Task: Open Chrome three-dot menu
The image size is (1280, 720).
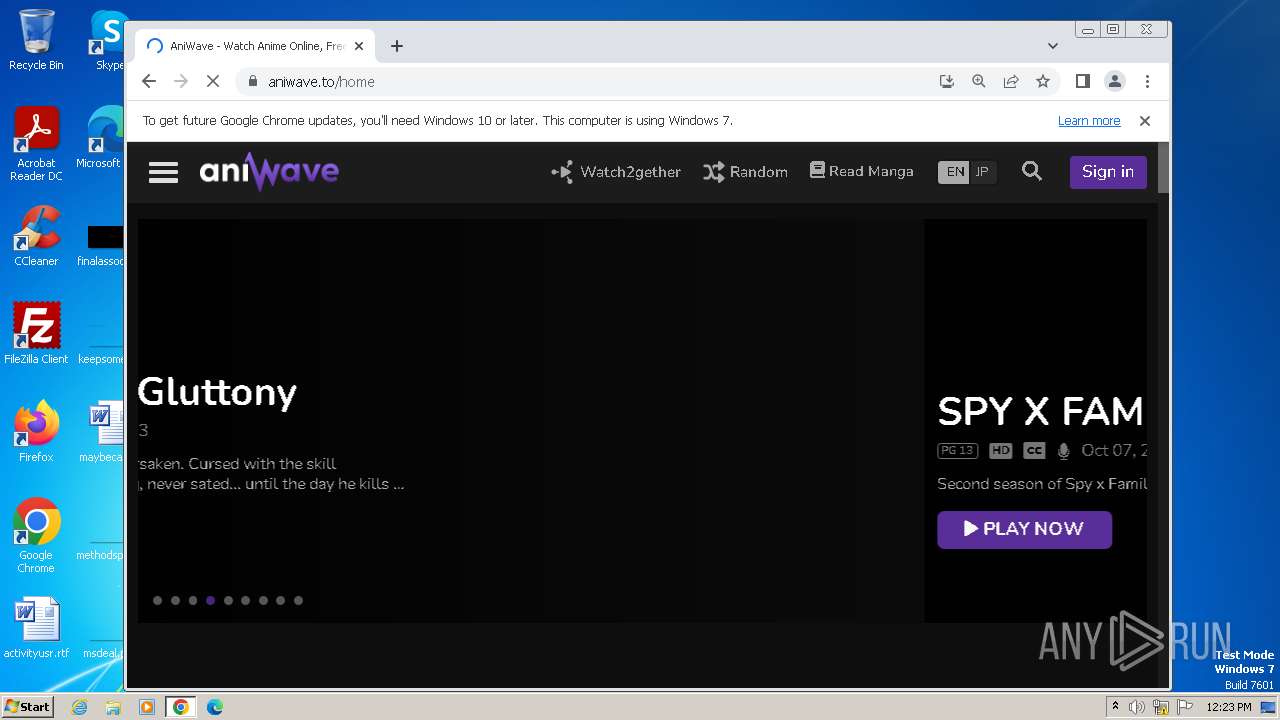Action: click(x=1147, y=82)
